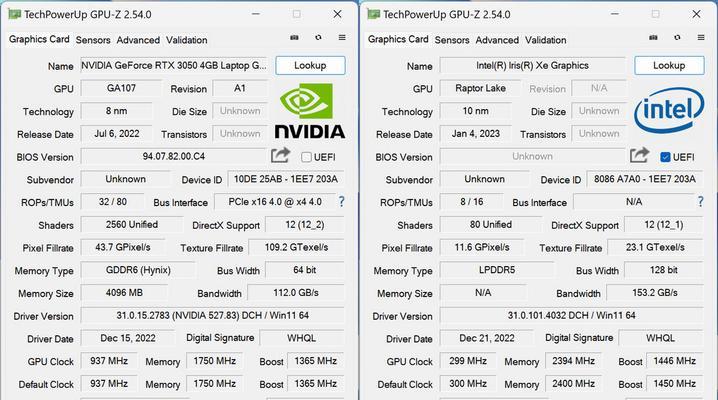The image size is (718, 400).
Task: Open the hamburger menu in Intel window
Action: coord(701,38)
